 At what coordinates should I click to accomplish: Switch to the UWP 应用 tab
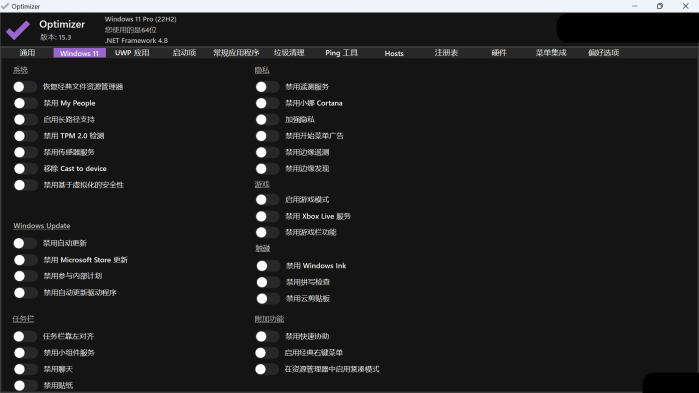pos(132,53)
